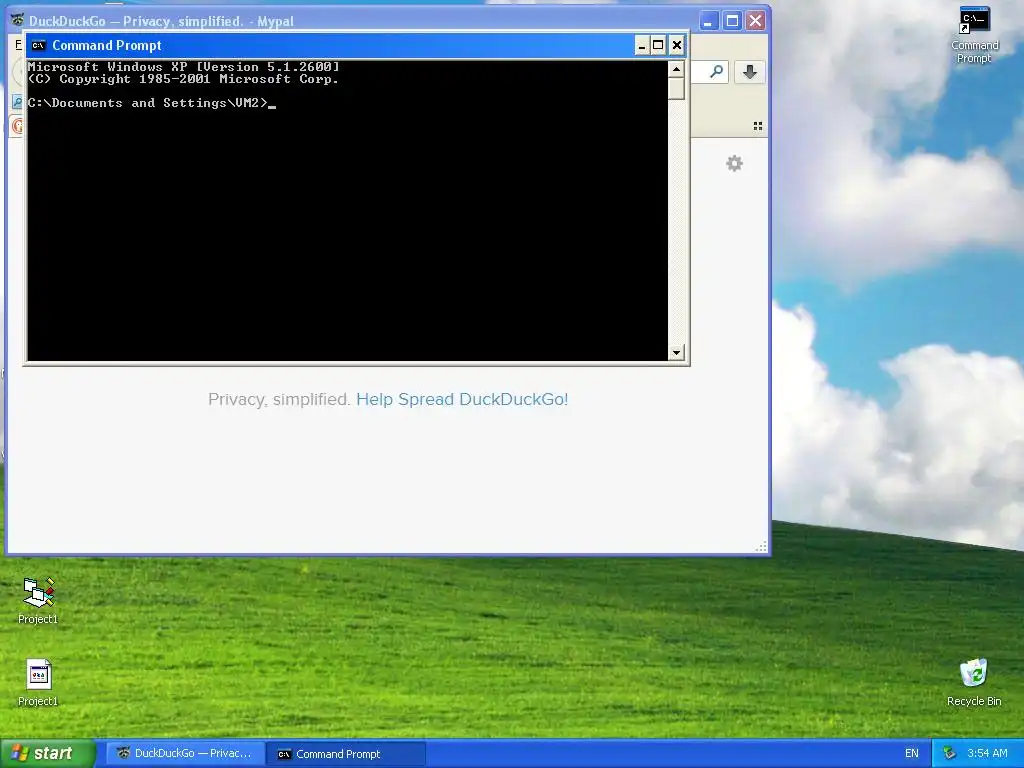Click the system tray notification icon
This screenshot has width=1024, height=768.
coord(950,754)
